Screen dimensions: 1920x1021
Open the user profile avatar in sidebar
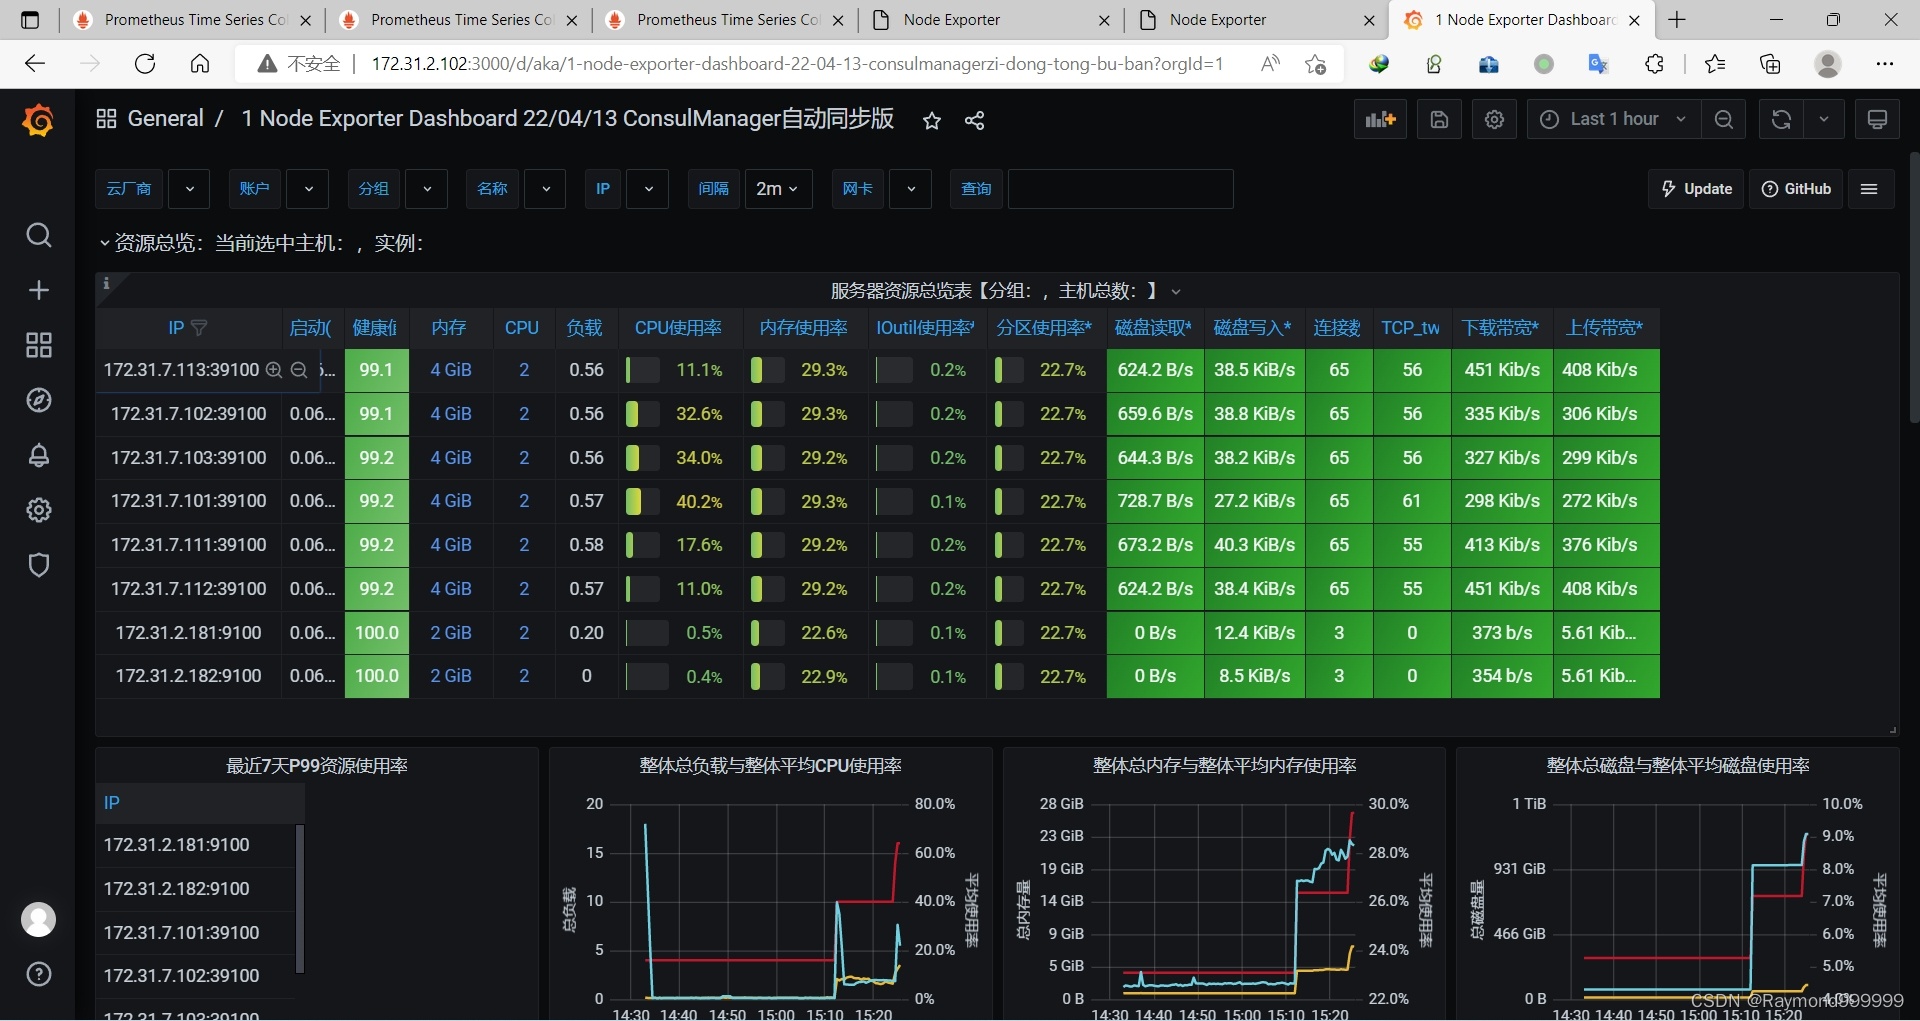pos(38,919)
